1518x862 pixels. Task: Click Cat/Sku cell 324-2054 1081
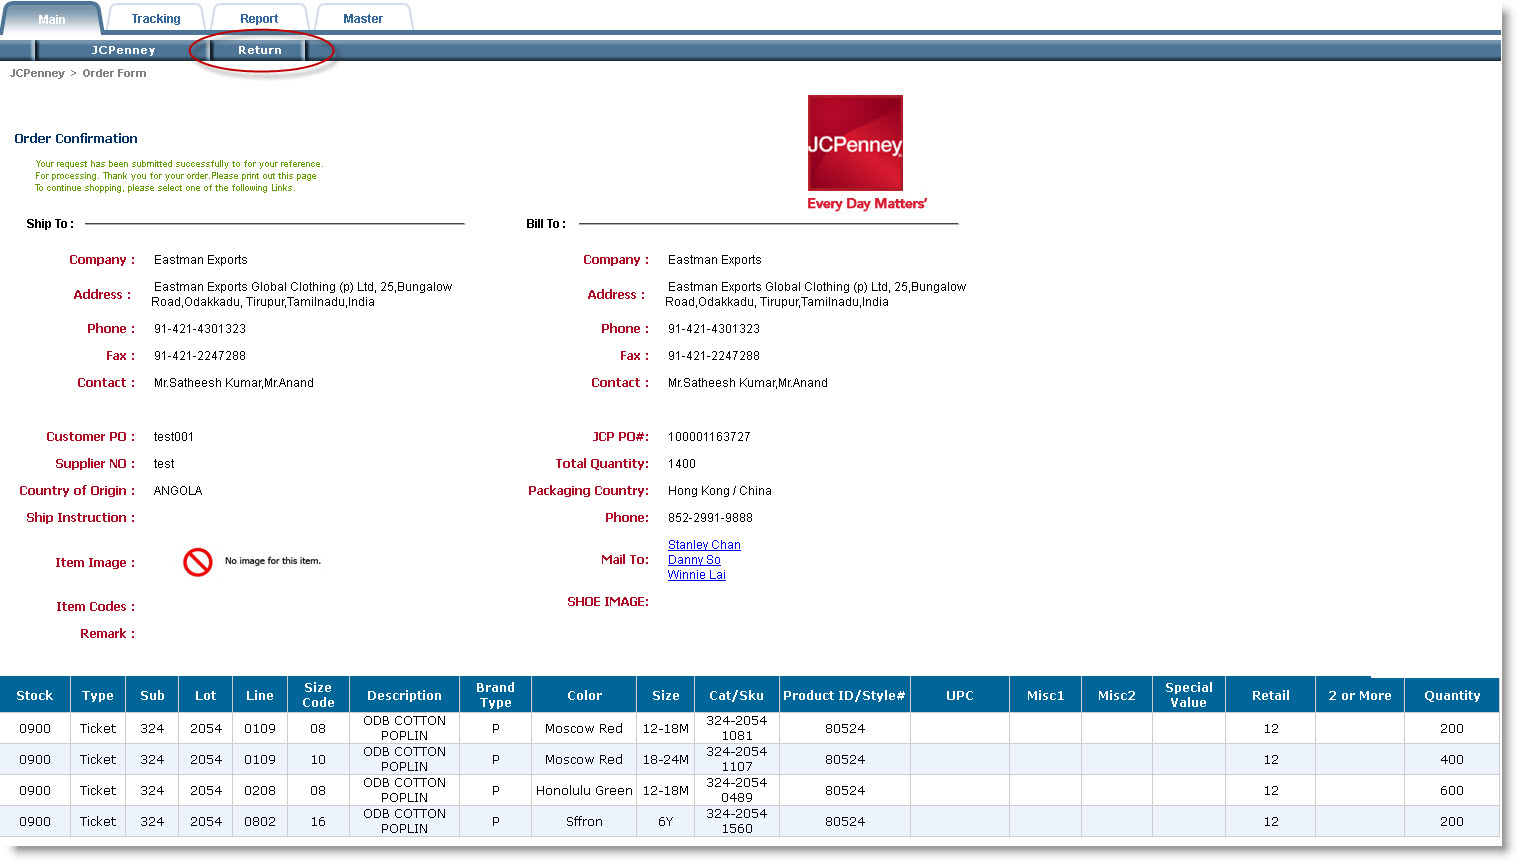[737, 728]
